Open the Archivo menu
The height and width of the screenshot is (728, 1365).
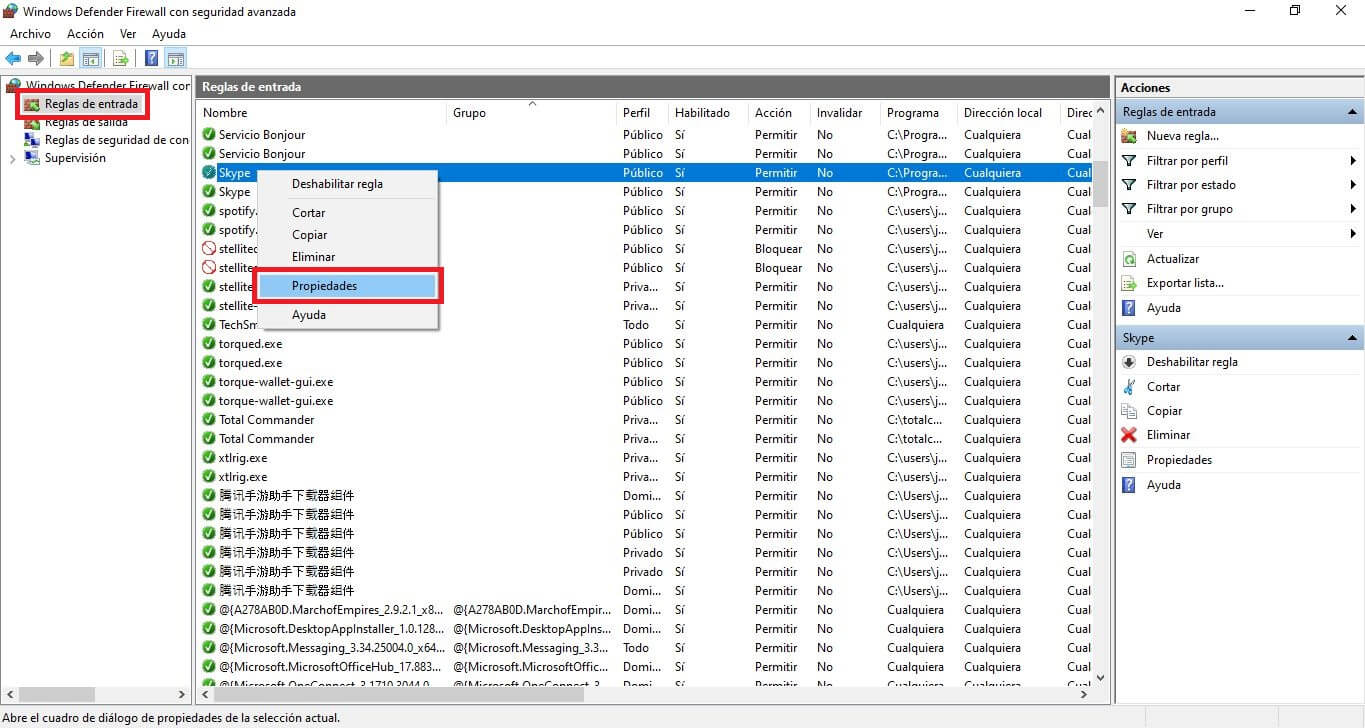(30, 34)
